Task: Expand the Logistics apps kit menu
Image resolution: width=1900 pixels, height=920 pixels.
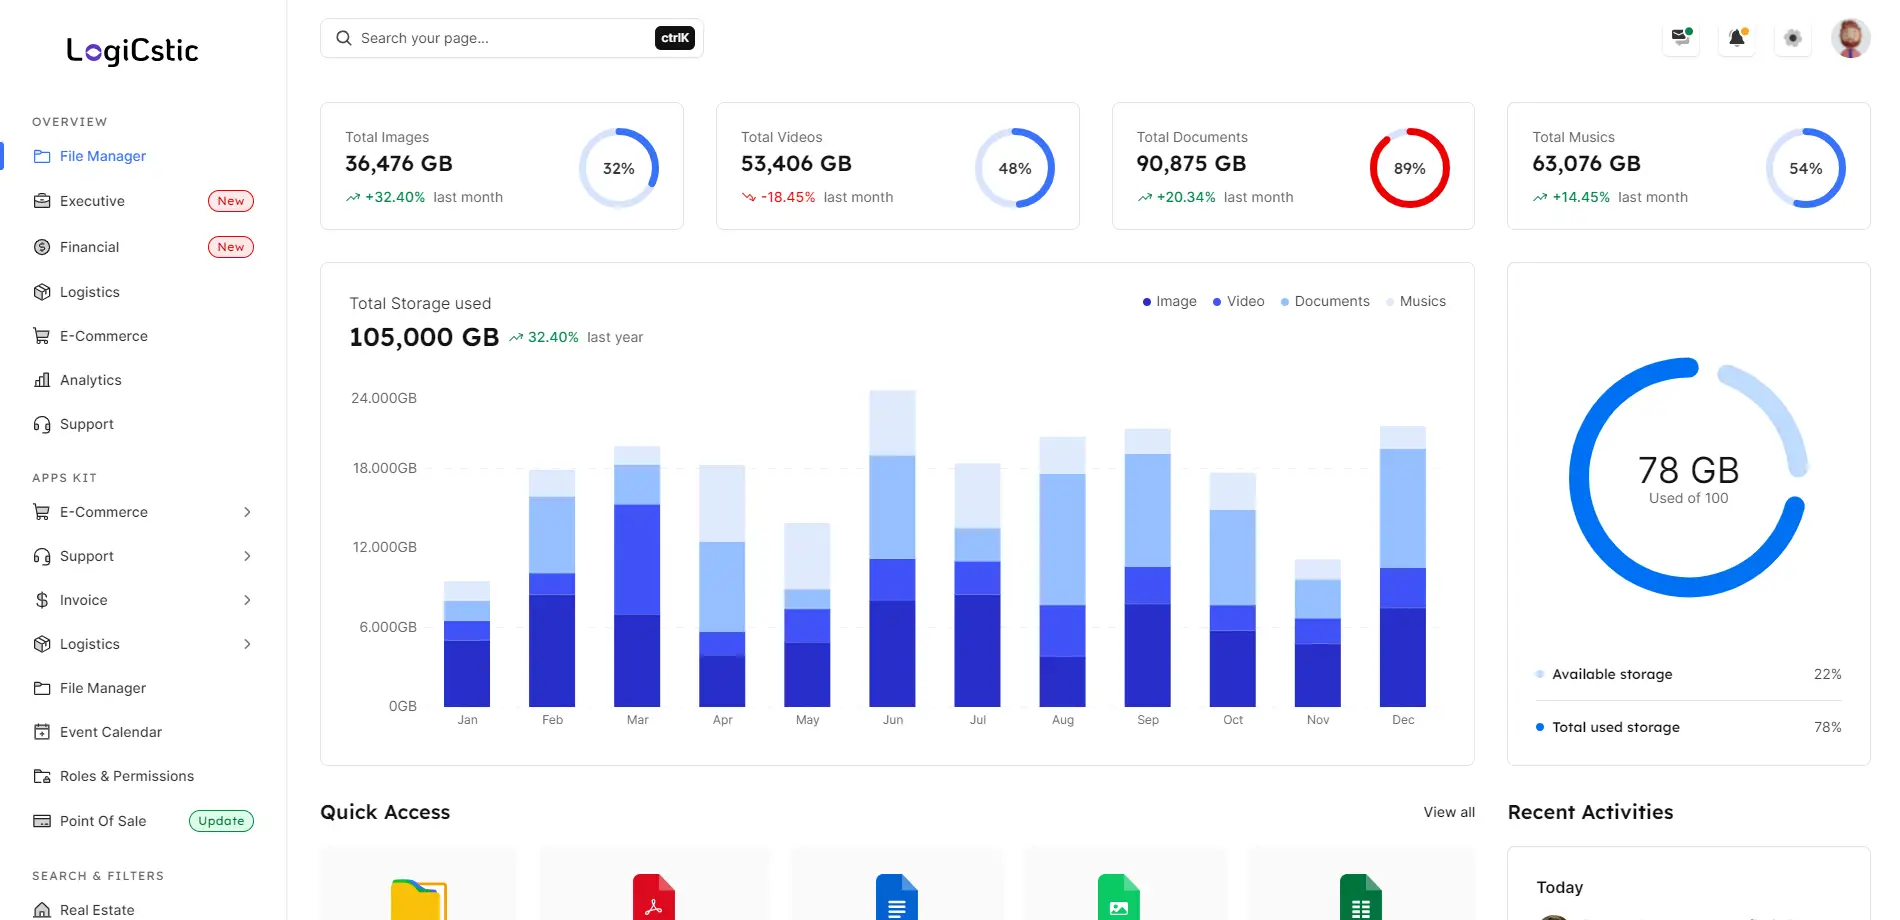Action: click(x=247, y=644)
